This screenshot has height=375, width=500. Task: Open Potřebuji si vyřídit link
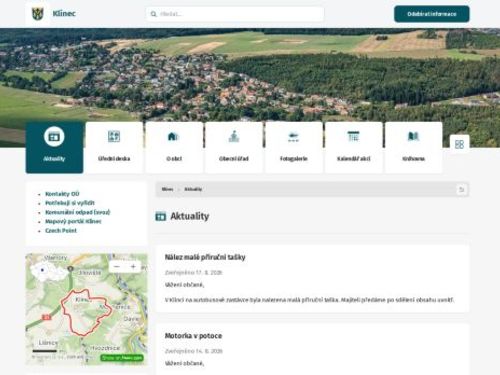coord(70,203)
